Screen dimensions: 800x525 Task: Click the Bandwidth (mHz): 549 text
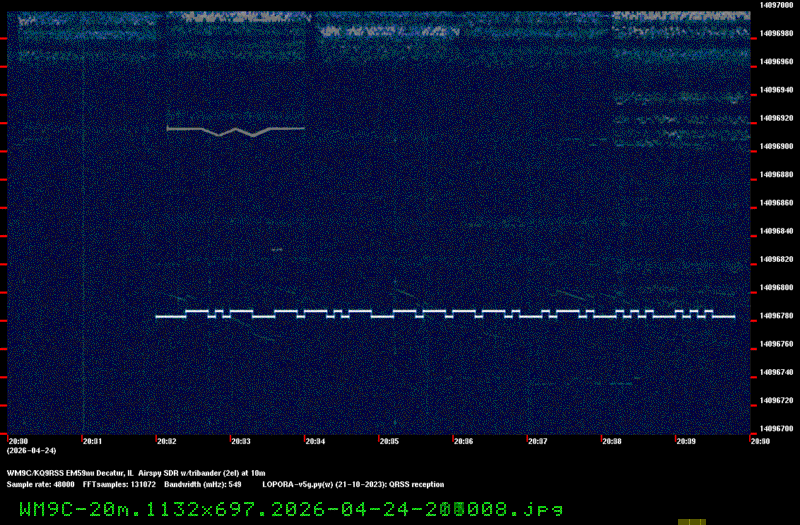point(203,485)
